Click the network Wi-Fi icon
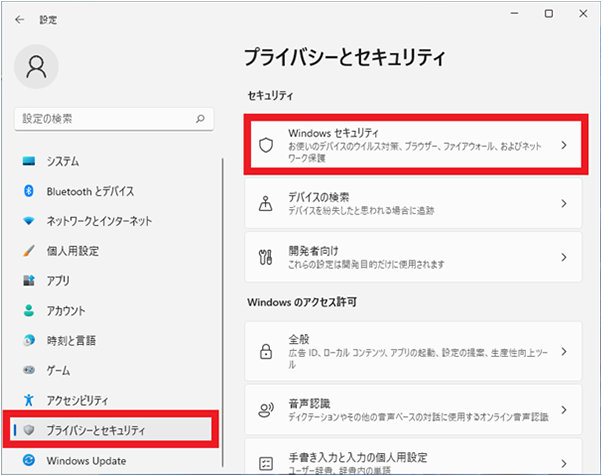This screenshot has height=476, width=602. point(29,221)
